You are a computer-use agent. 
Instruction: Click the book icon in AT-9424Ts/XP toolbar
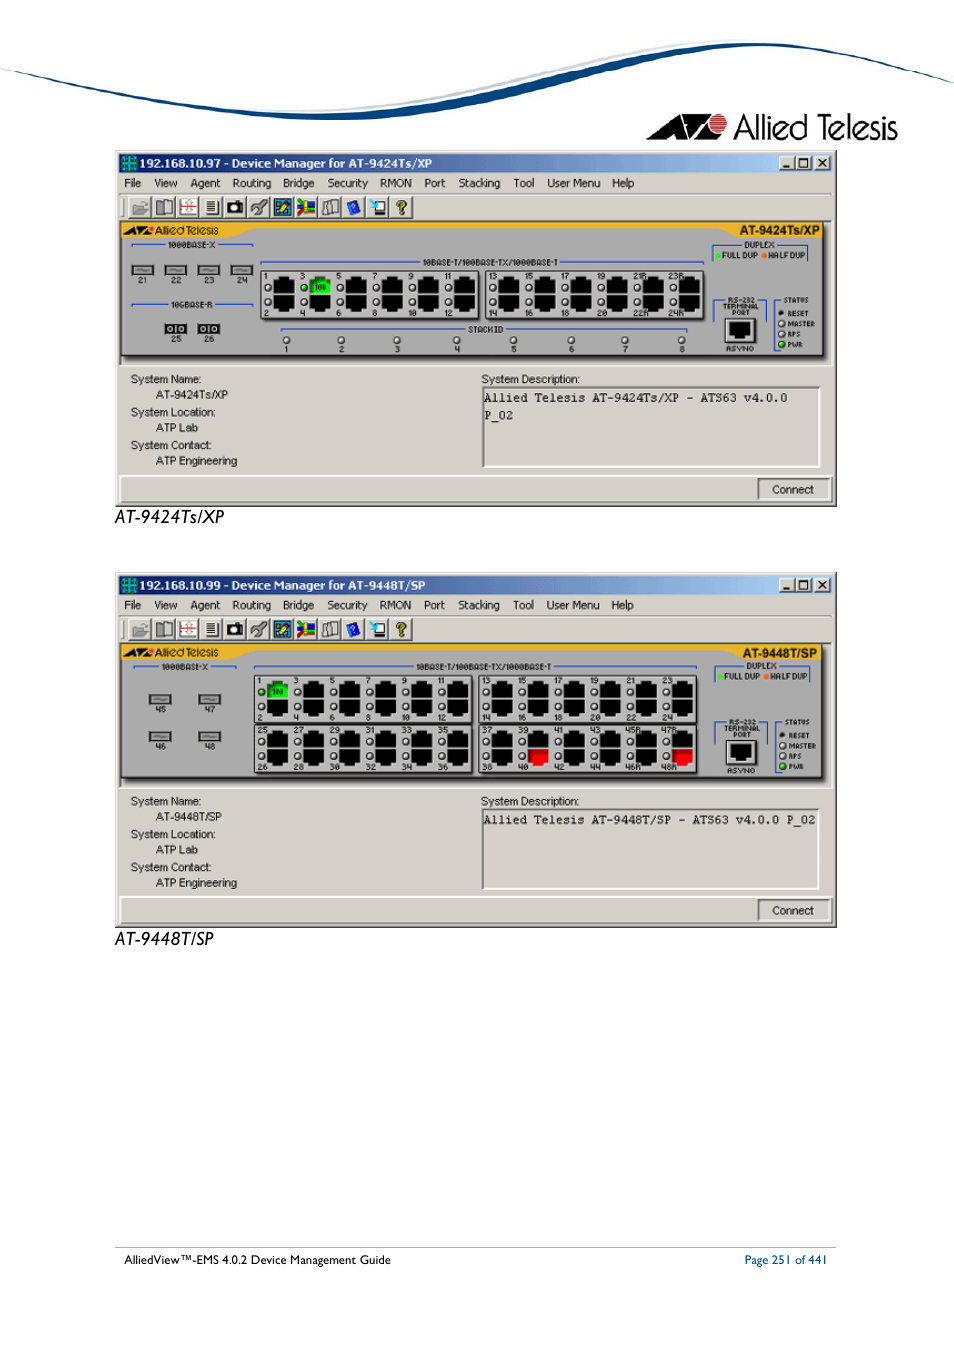[164, 207]
